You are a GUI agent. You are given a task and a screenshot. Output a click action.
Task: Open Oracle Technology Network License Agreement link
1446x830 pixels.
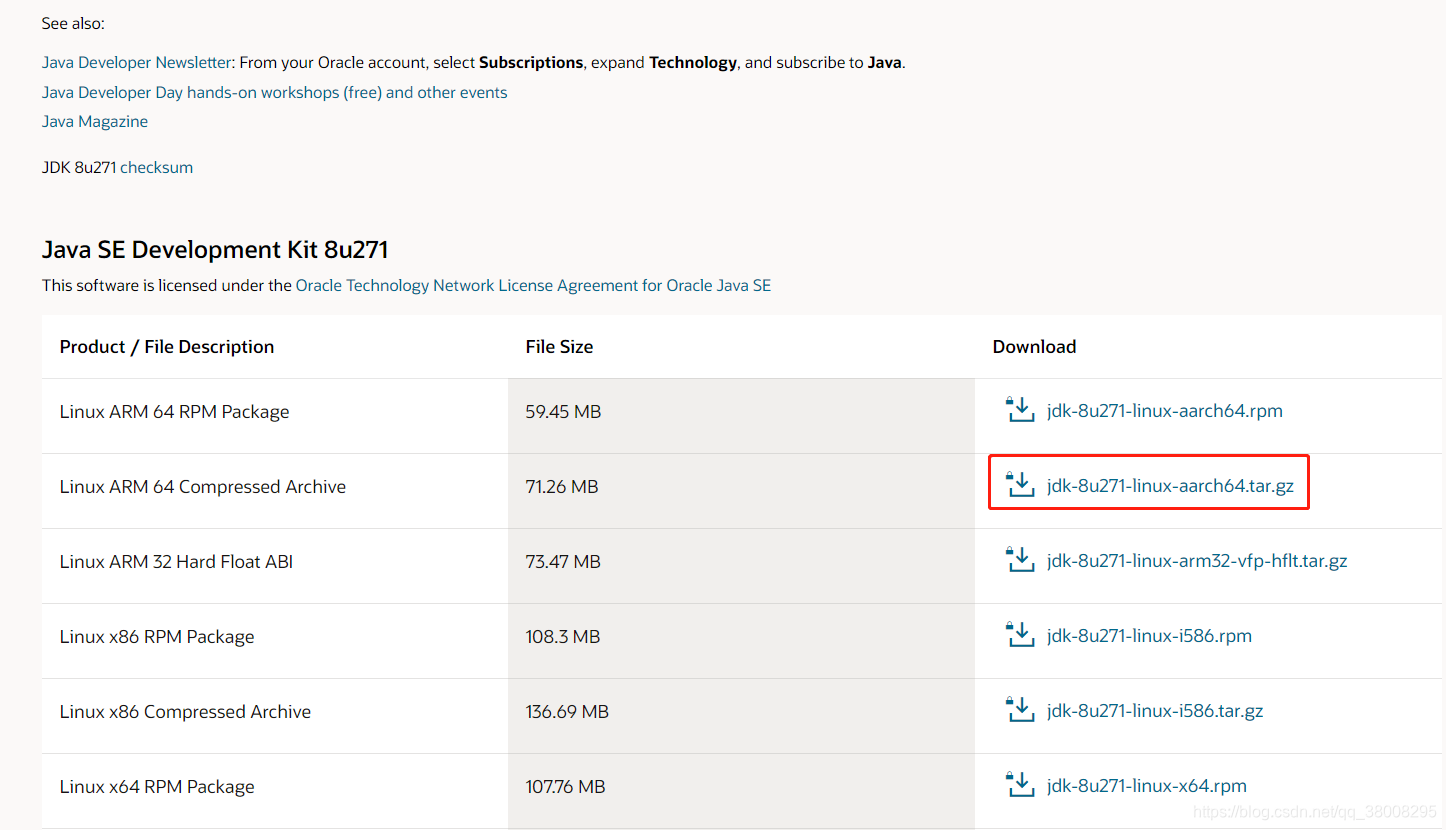533,285
